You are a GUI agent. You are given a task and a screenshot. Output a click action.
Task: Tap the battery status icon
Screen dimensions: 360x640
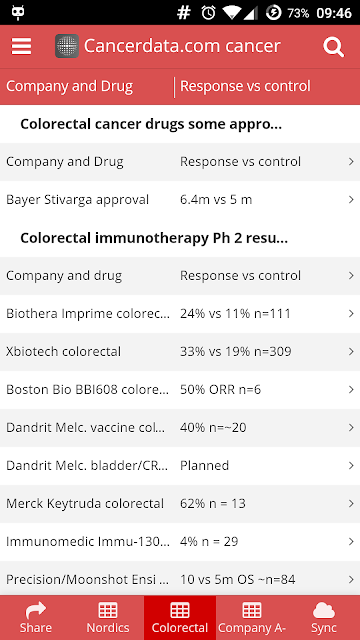273,13
